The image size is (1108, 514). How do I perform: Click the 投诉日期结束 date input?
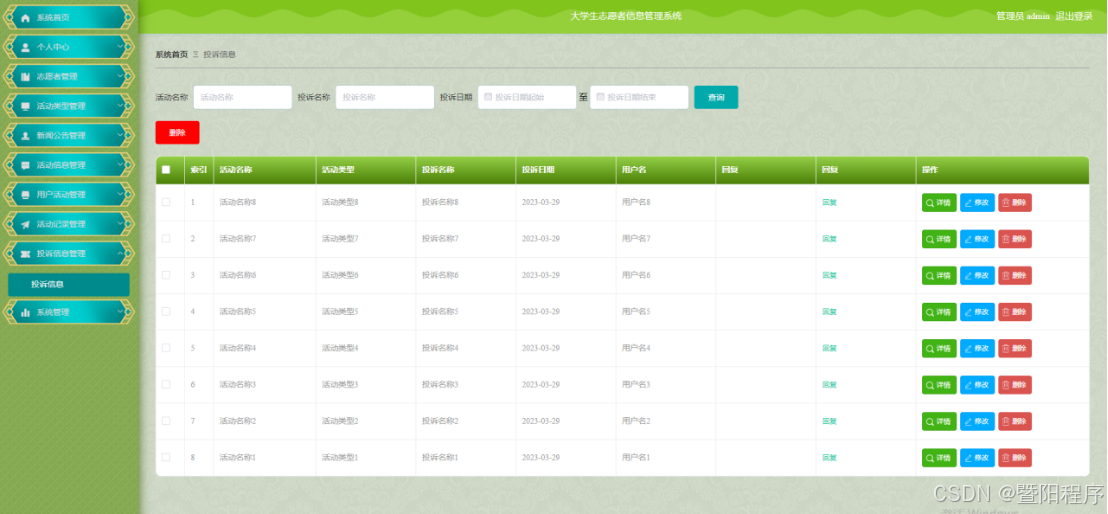(639, 98)
